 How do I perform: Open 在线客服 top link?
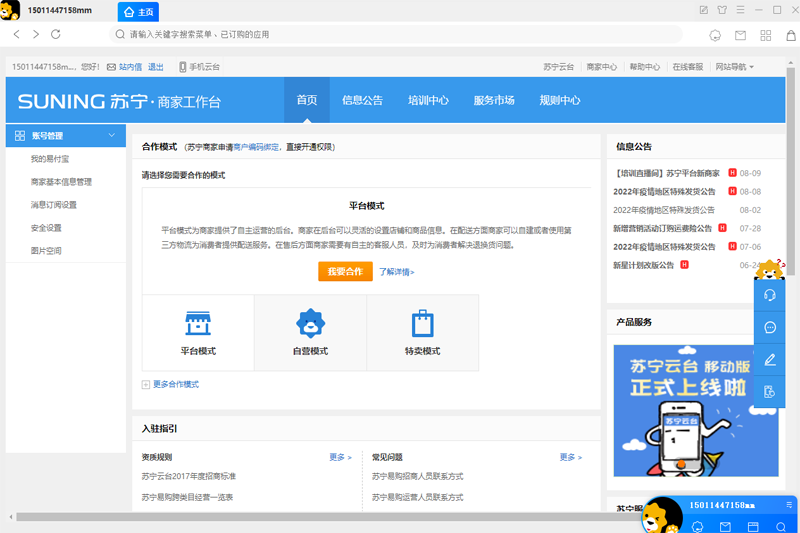687,67
